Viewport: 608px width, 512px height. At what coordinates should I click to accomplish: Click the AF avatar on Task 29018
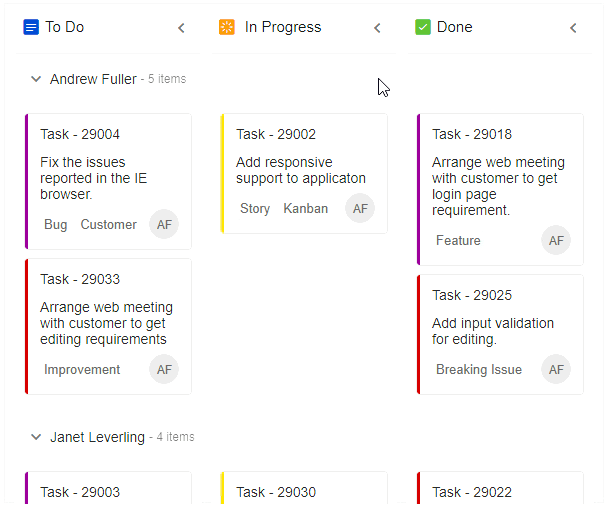coord(556,240)
